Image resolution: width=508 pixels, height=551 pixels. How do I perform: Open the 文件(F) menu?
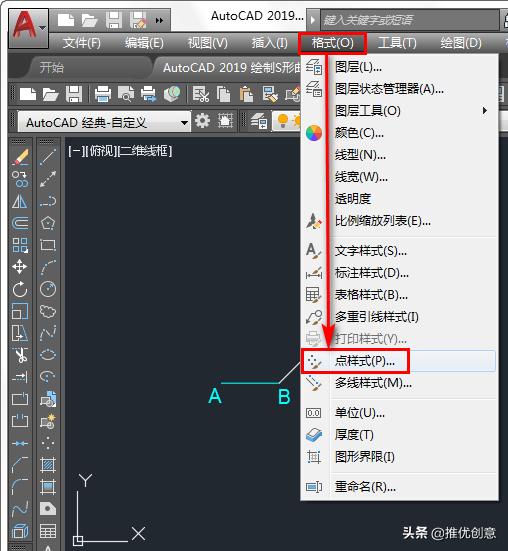(82, 43)
